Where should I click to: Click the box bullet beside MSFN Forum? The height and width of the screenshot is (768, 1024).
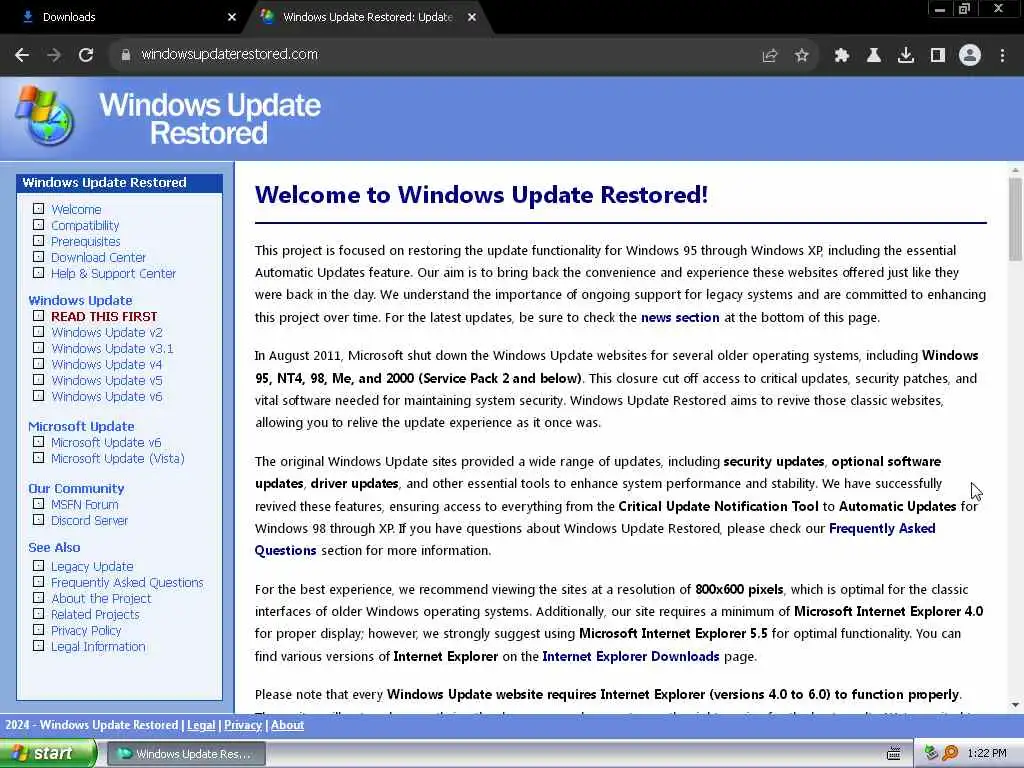click(x=39, y=504)
